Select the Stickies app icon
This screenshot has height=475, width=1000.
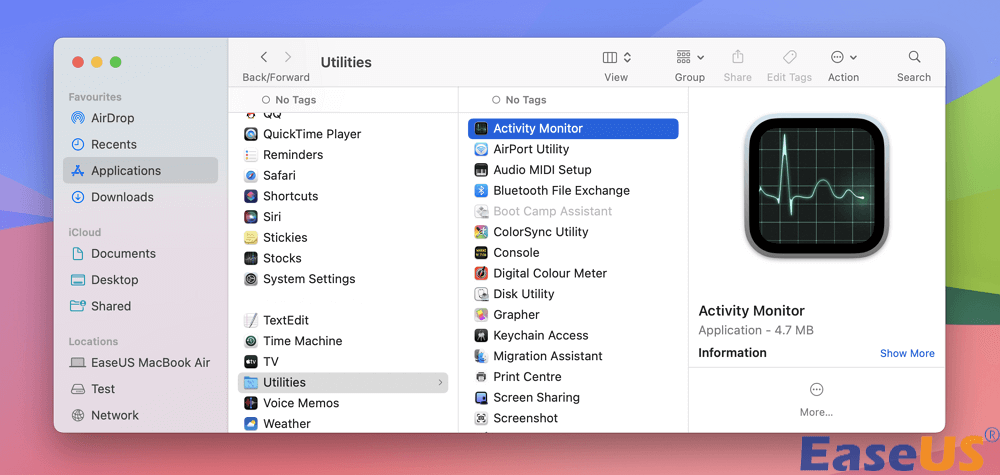click(251, 237)
